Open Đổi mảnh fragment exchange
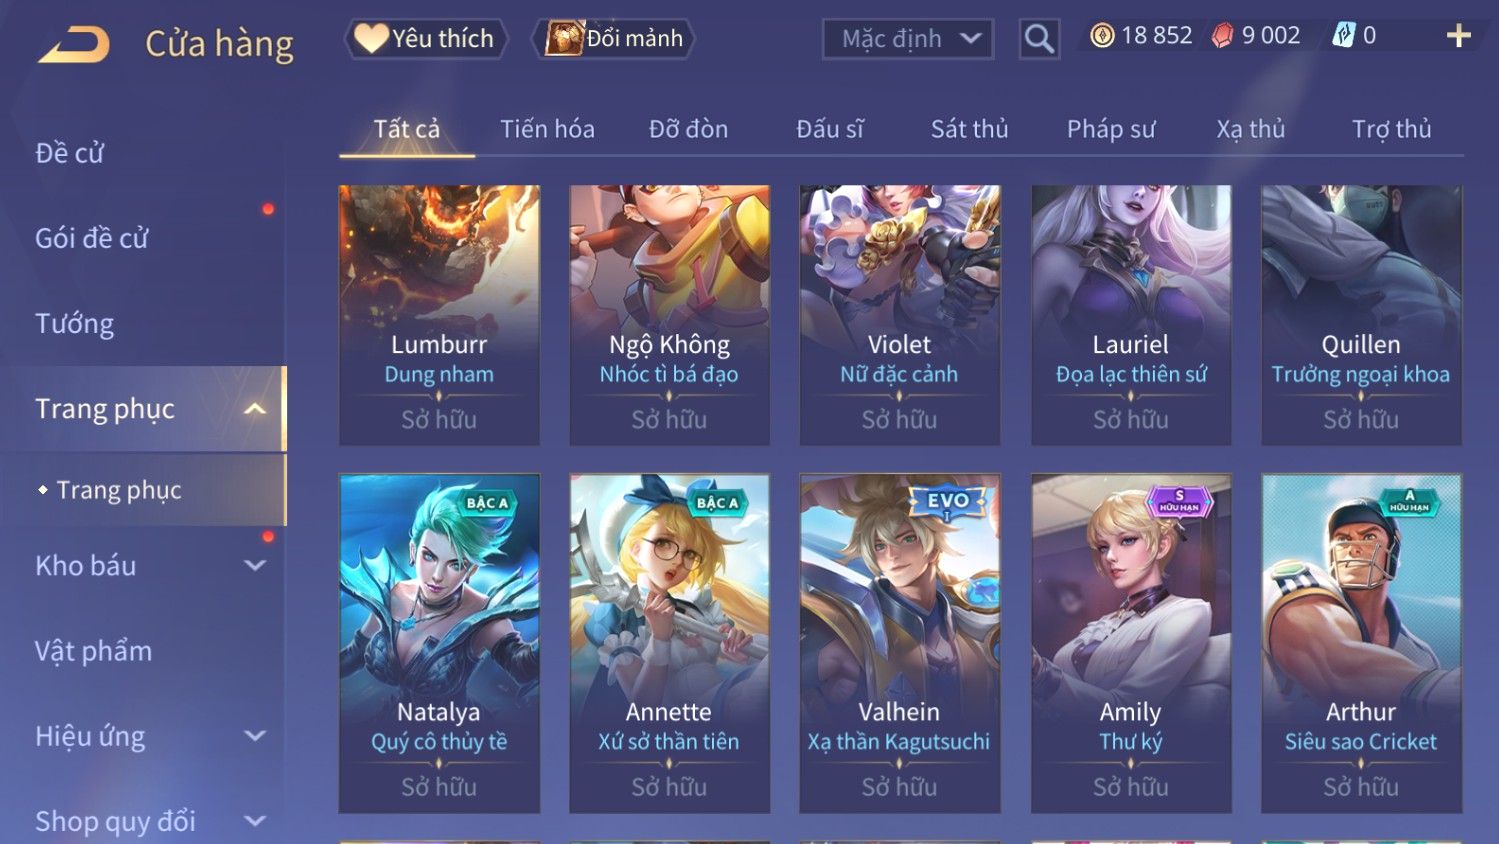The image size is (1499, 844). point(613,39)
